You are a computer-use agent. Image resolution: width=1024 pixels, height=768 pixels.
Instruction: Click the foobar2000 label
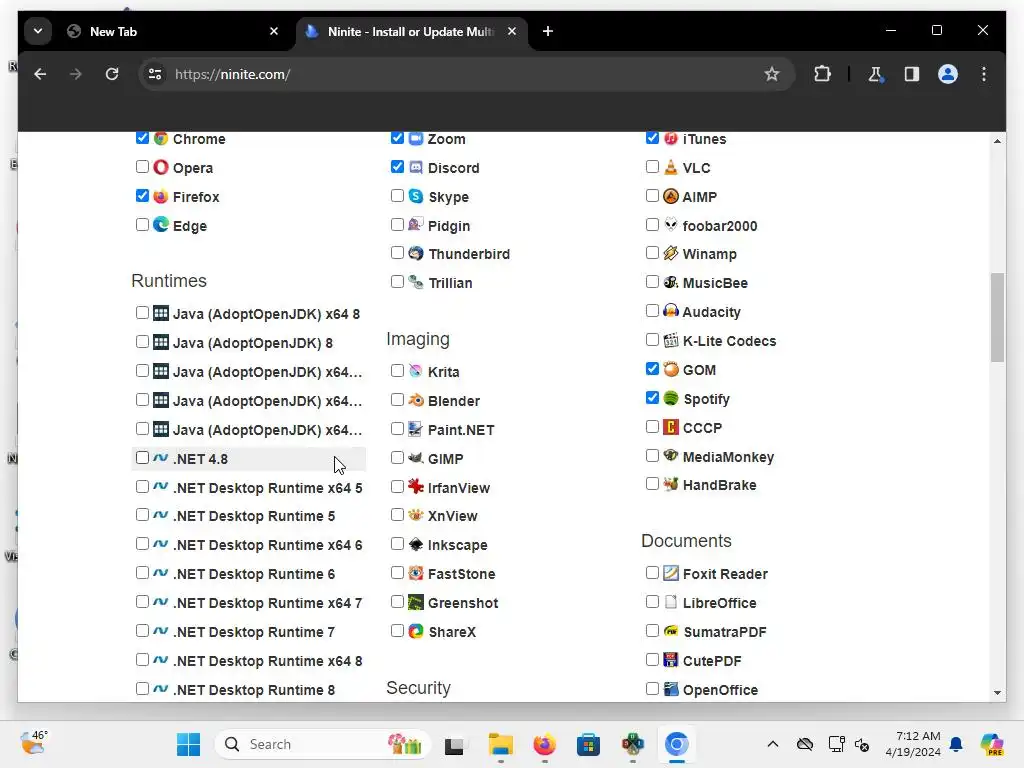pos(720,226)
